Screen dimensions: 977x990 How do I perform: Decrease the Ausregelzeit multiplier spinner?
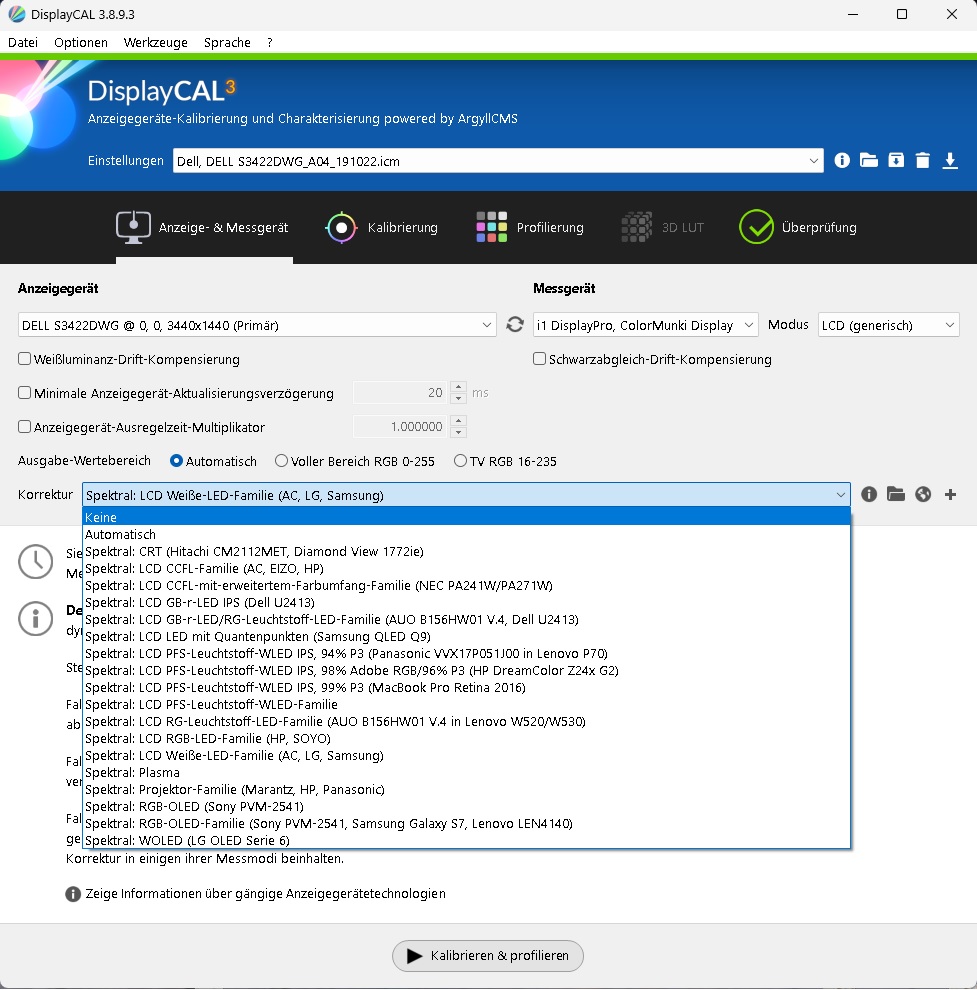click(459, 432)
